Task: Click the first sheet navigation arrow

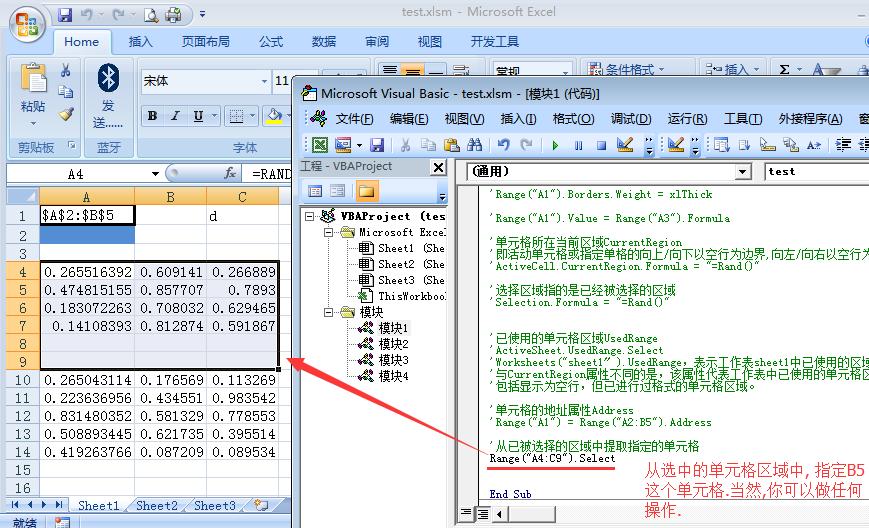Action: point(14,504)
